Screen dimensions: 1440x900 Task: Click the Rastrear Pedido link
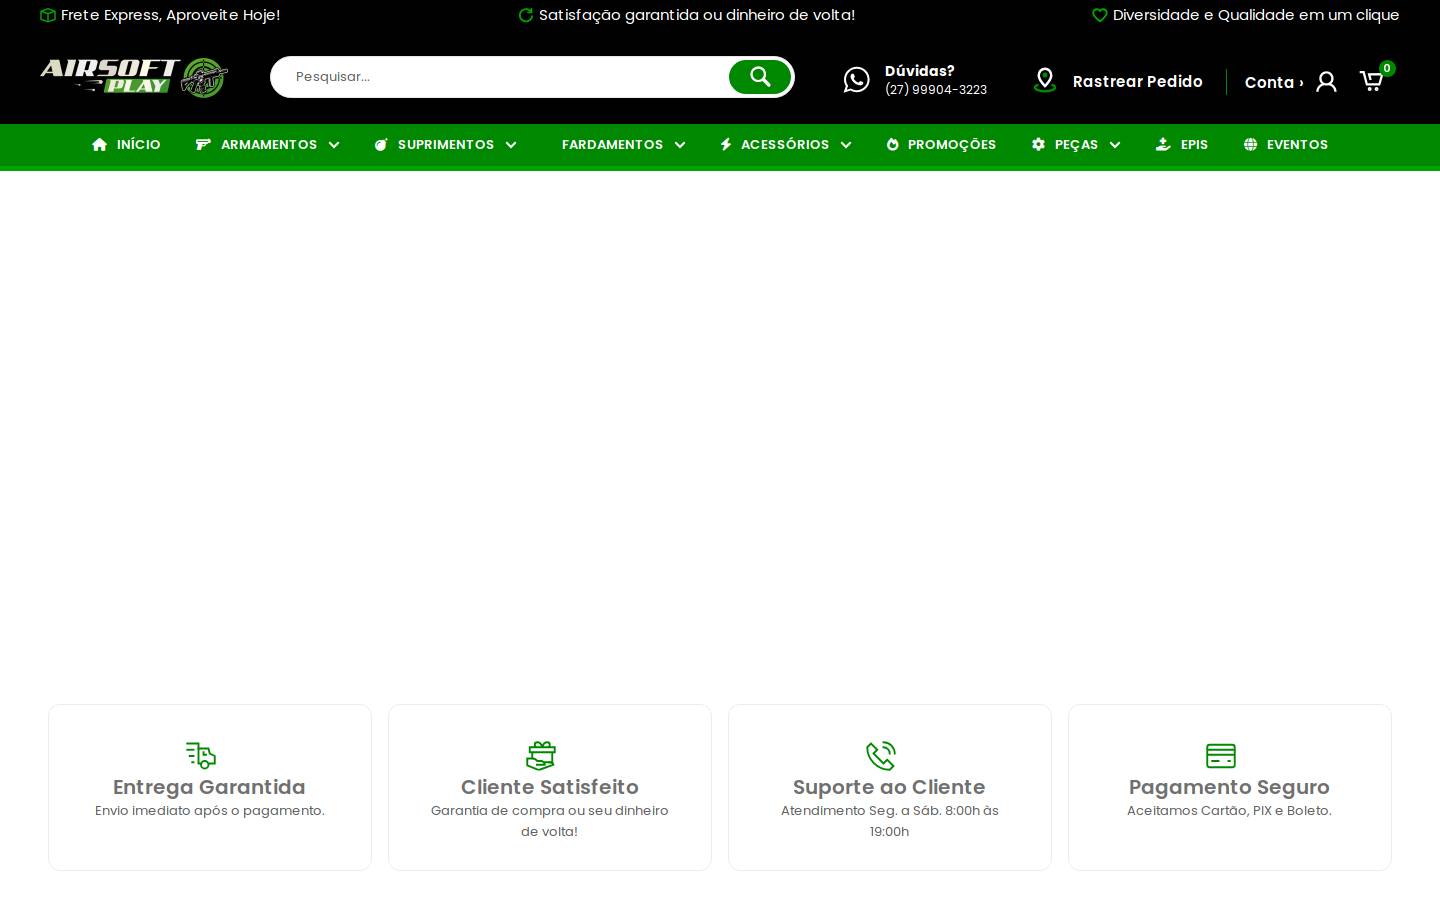click(1138, 82)
